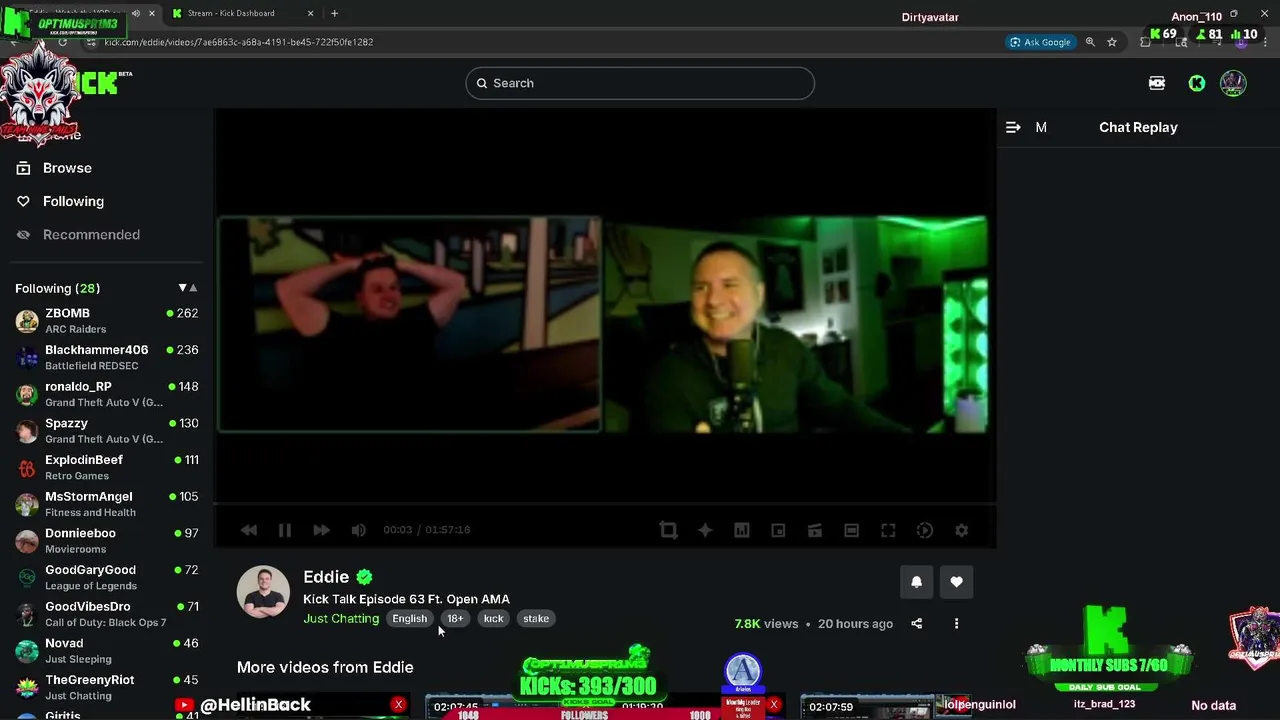This screenshot has height=720, width=1280.
Task: Open Eddie's profile avatar
Action: 263,592
